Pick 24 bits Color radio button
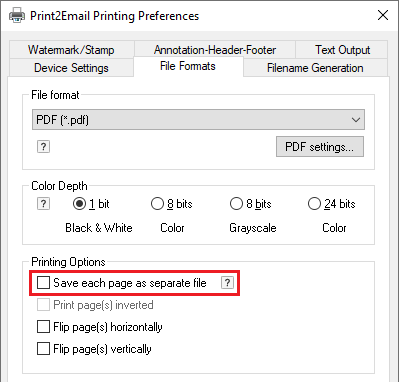This screenshot has width=399, height=382. (x=314, y=204)
